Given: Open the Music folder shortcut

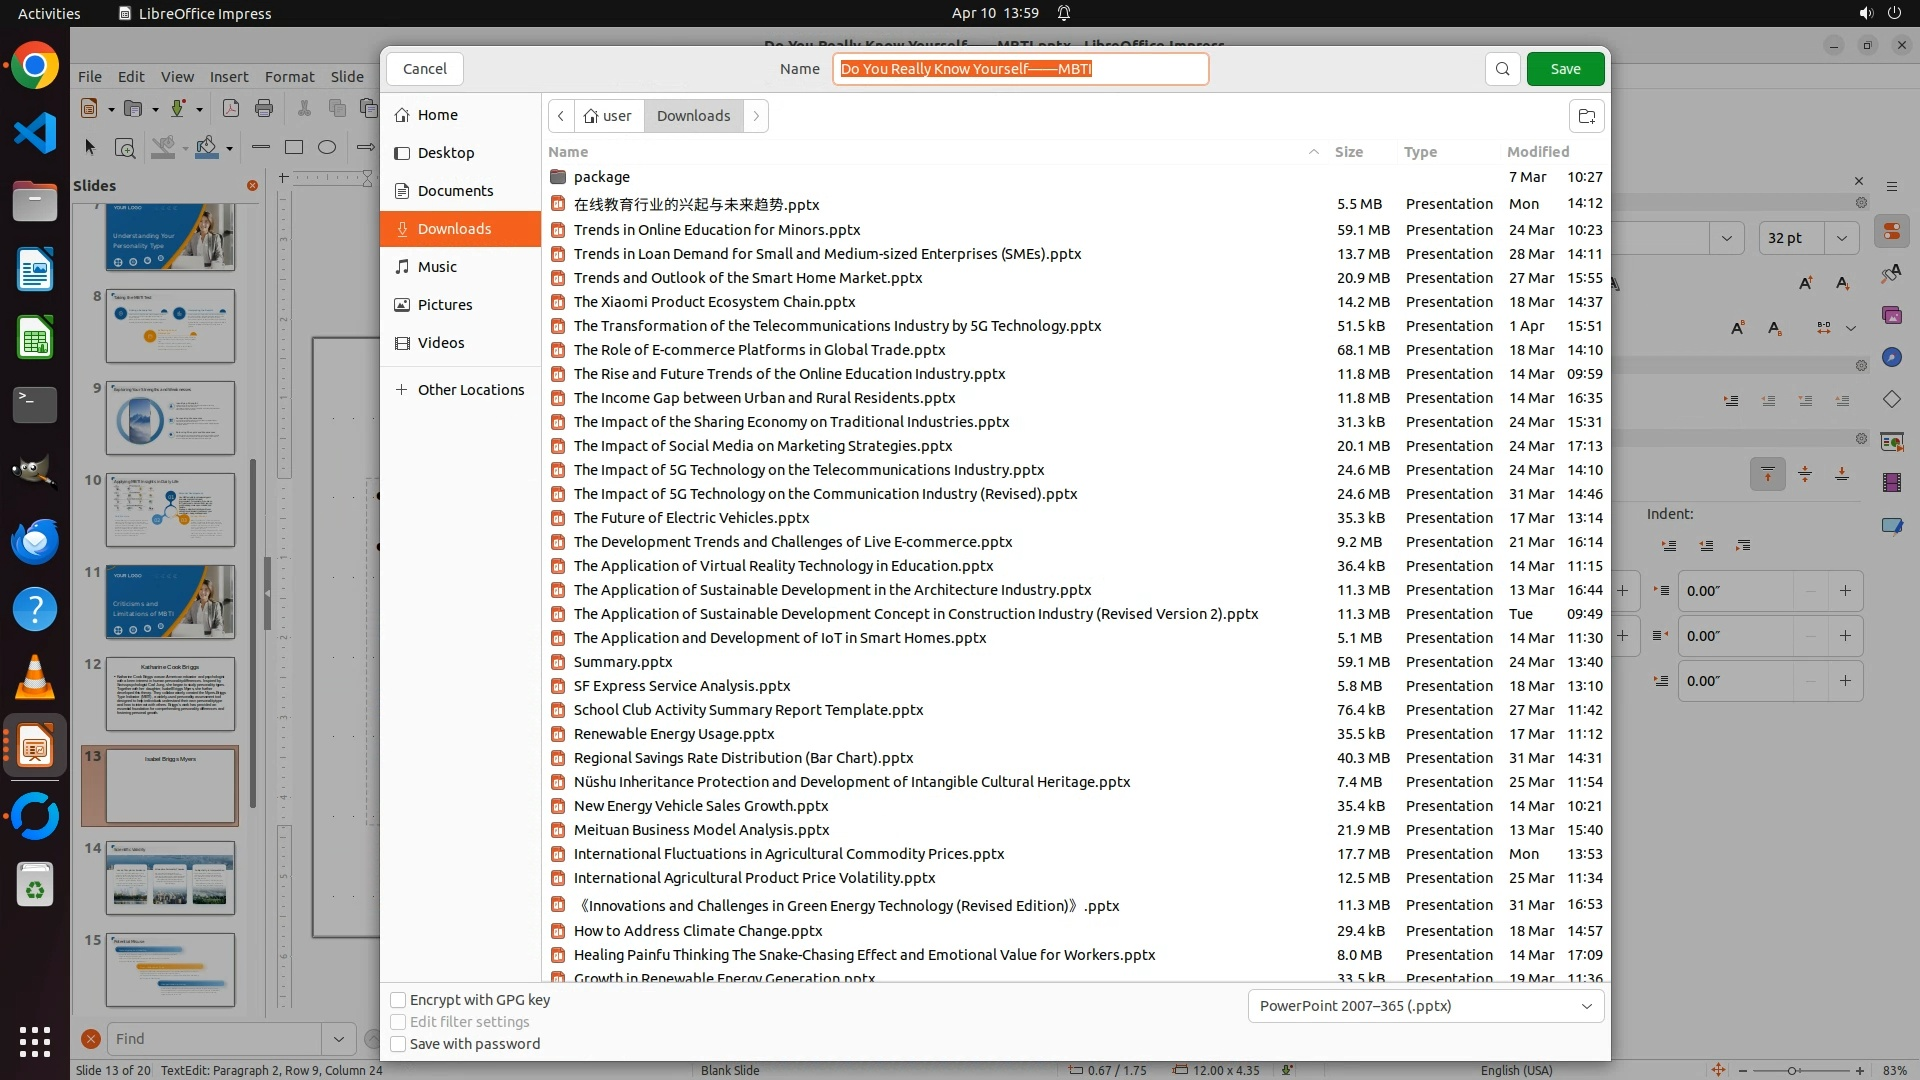Looking at the screenshot, I should pyautogui.click(x=437, y=267).
